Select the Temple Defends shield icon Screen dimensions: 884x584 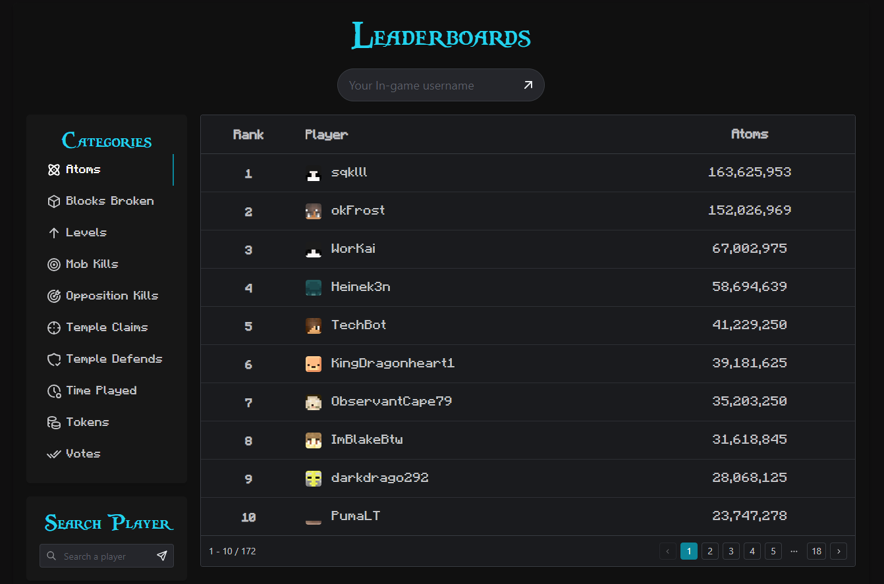[55, 358]
